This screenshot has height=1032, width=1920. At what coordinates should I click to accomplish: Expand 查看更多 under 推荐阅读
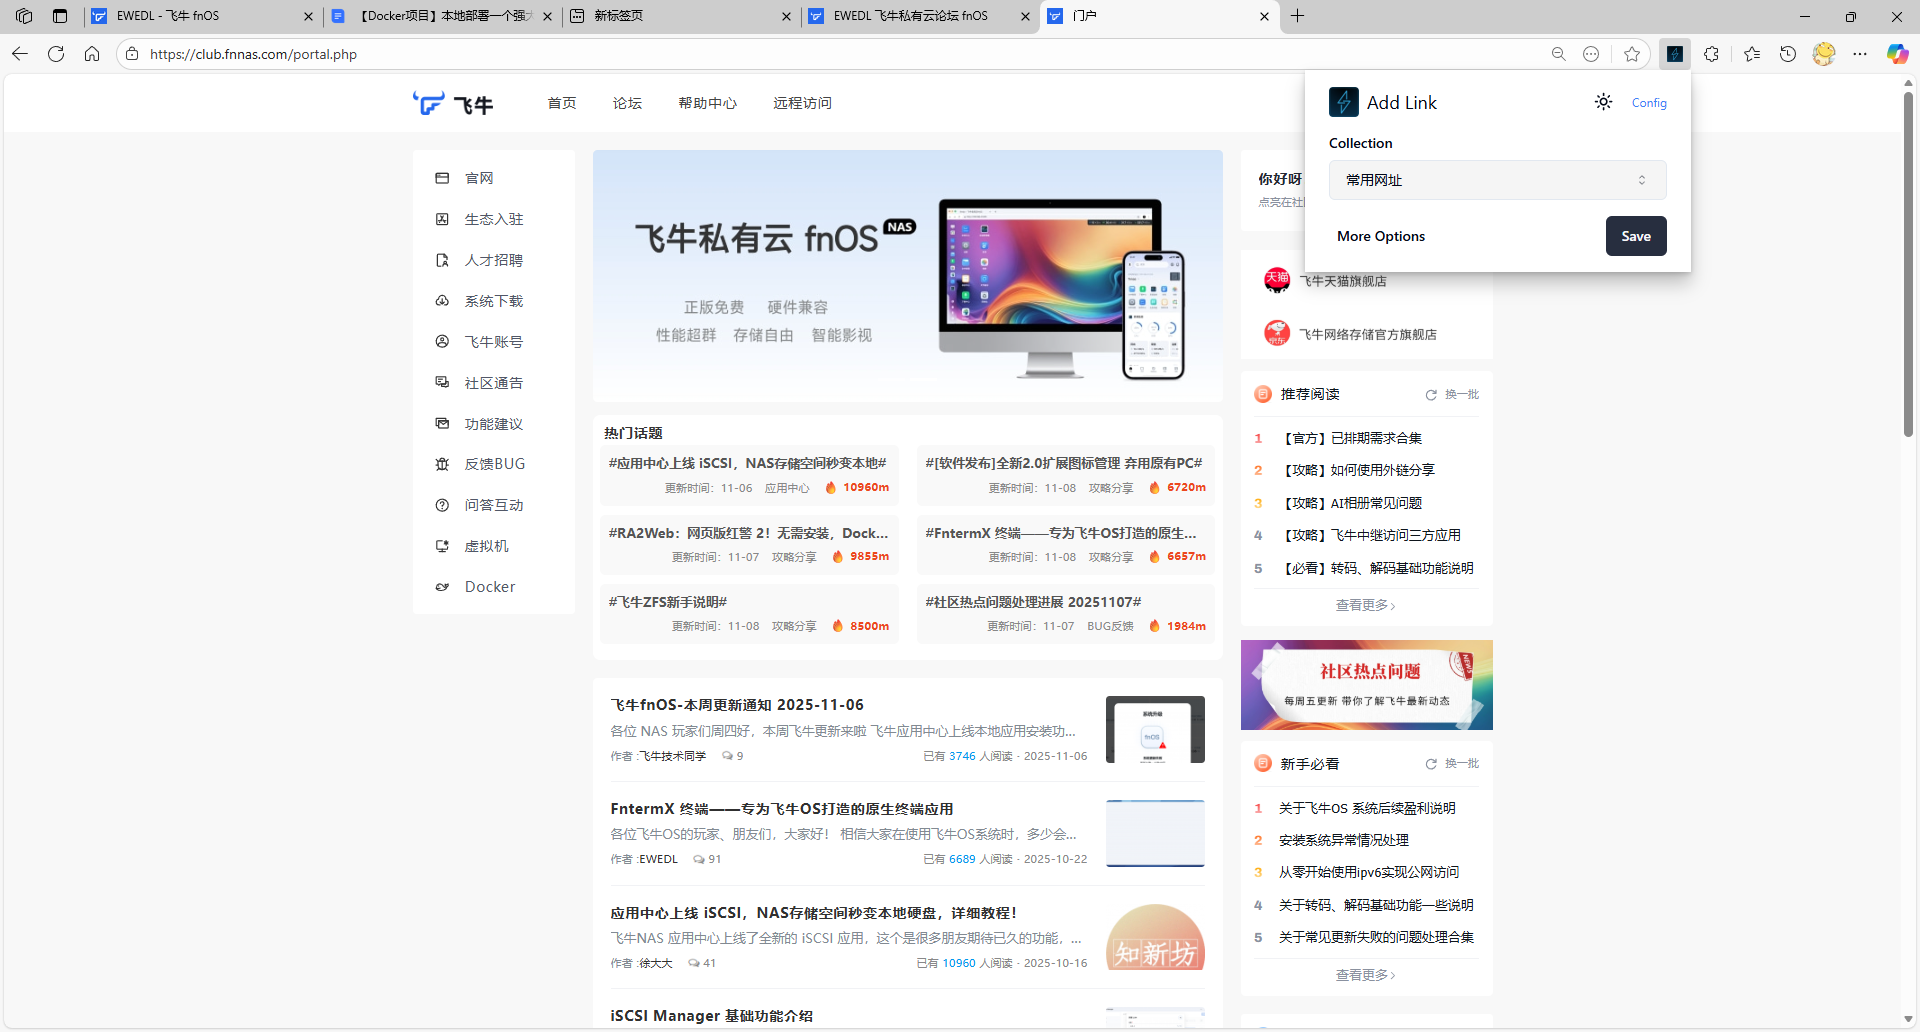point(1366,605)
